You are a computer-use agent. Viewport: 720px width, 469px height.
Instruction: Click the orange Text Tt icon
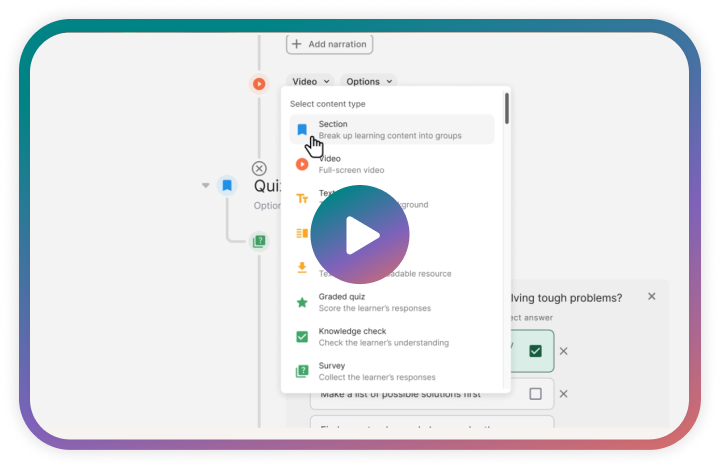coord(302,198)
